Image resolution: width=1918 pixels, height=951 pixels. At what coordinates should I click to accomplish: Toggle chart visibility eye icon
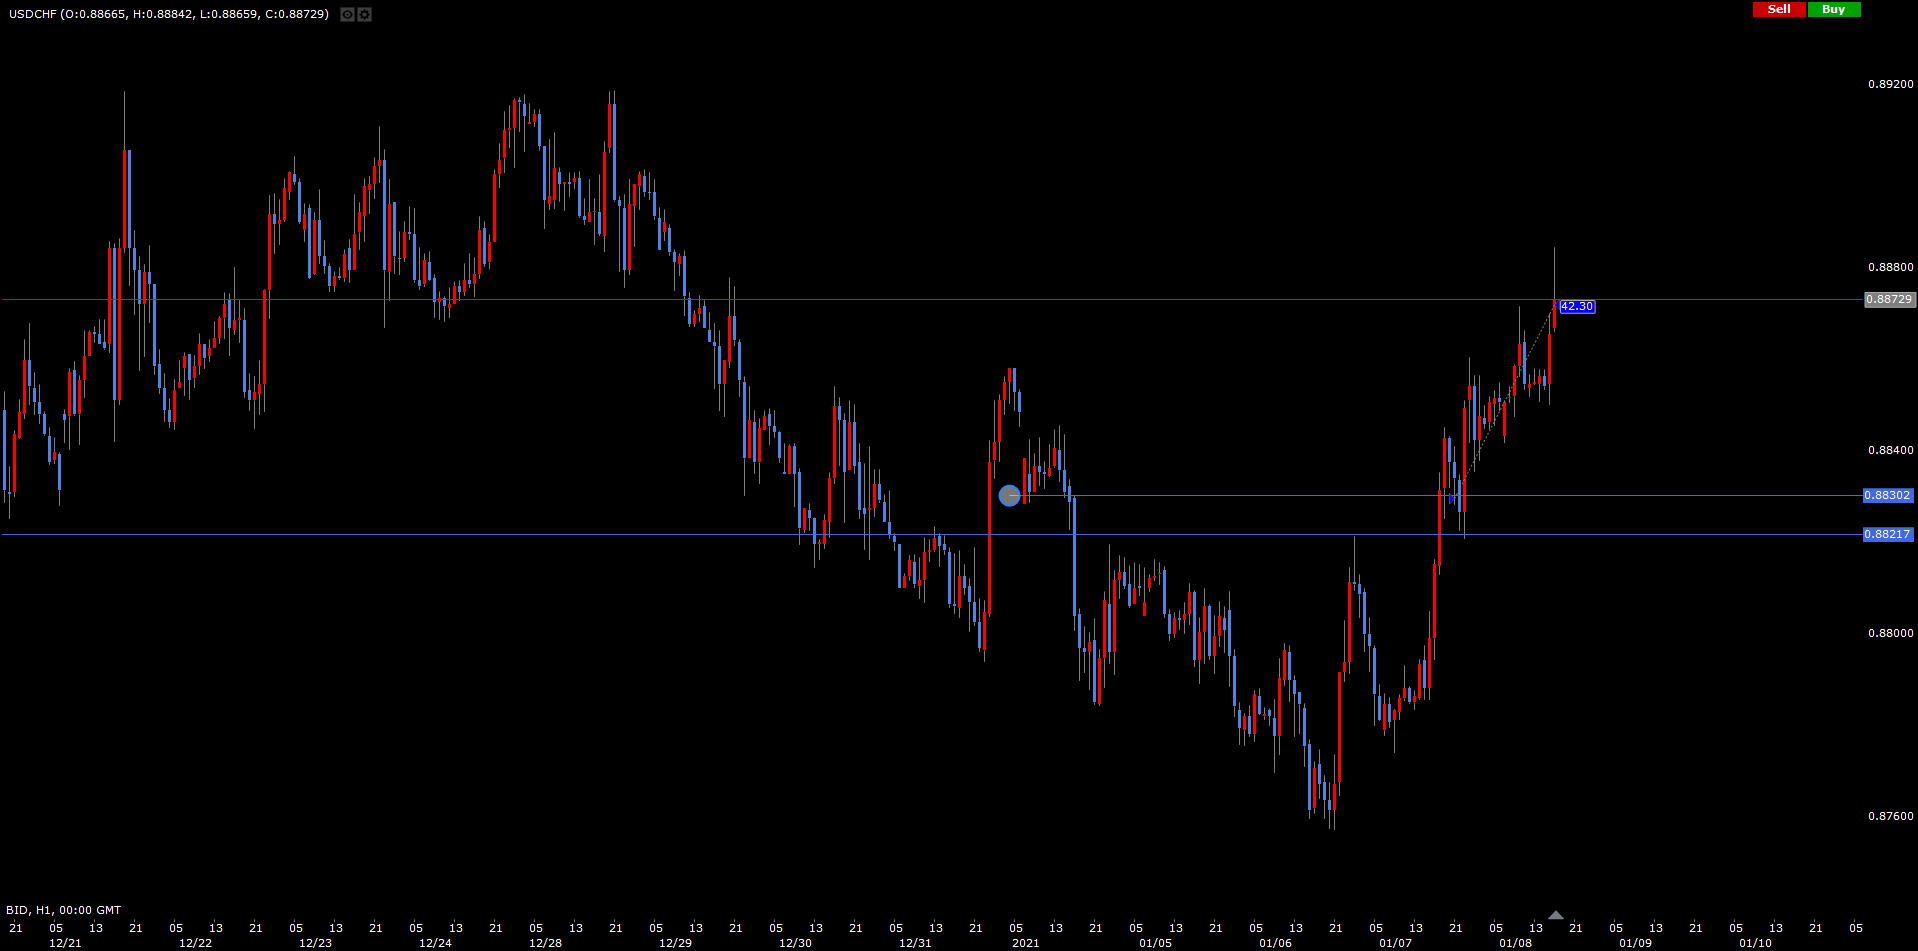(347, 15)
